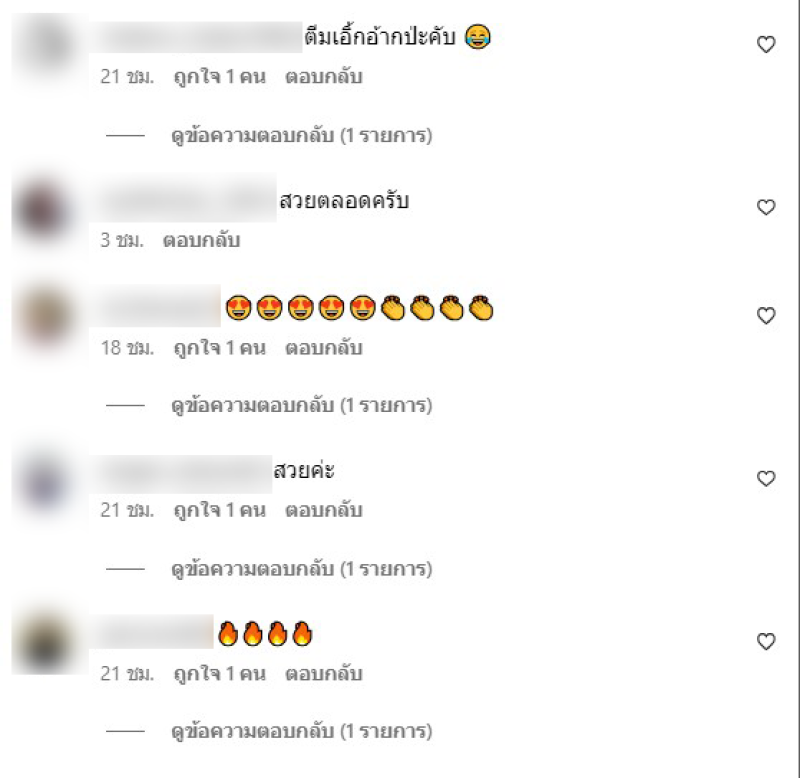800x778 pixels.
Task: View who liked the heart-eyes emoji comment
Action: click(219, 348)
